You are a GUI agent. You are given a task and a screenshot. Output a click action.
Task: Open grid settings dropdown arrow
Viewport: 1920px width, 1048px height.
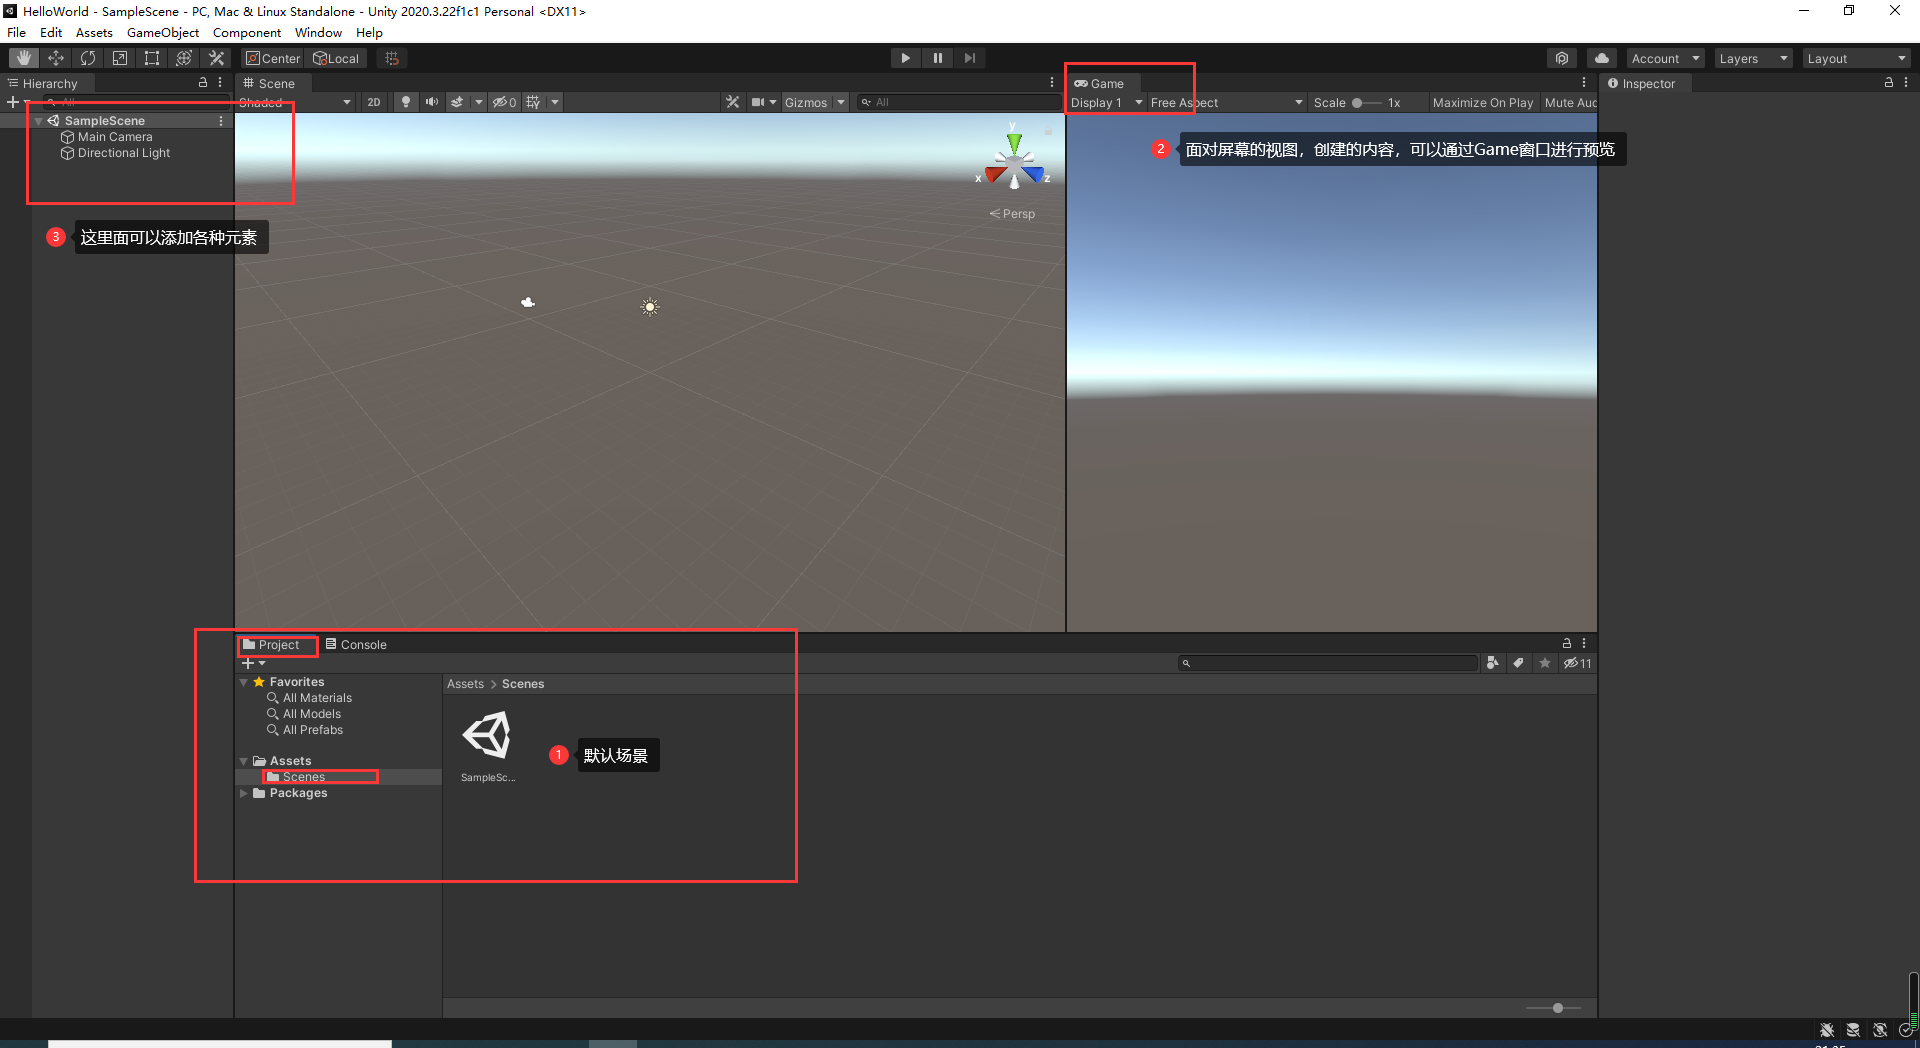click(555, 102)
